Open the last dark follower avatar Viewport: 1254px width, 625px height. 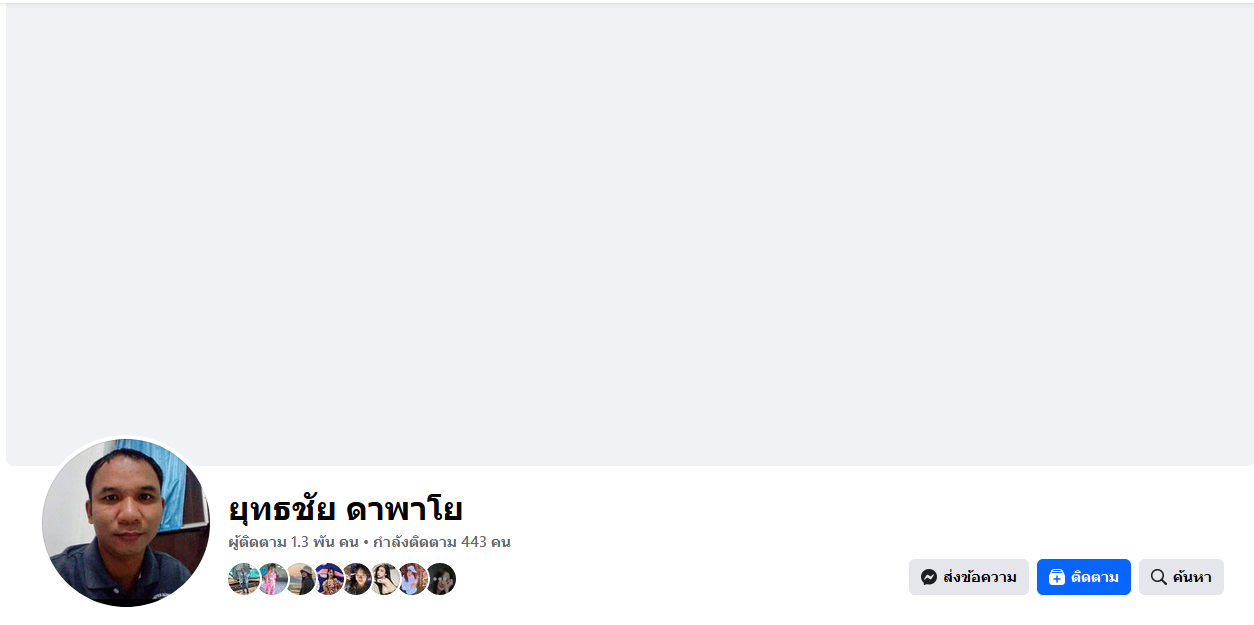click(x=442, y=579)
